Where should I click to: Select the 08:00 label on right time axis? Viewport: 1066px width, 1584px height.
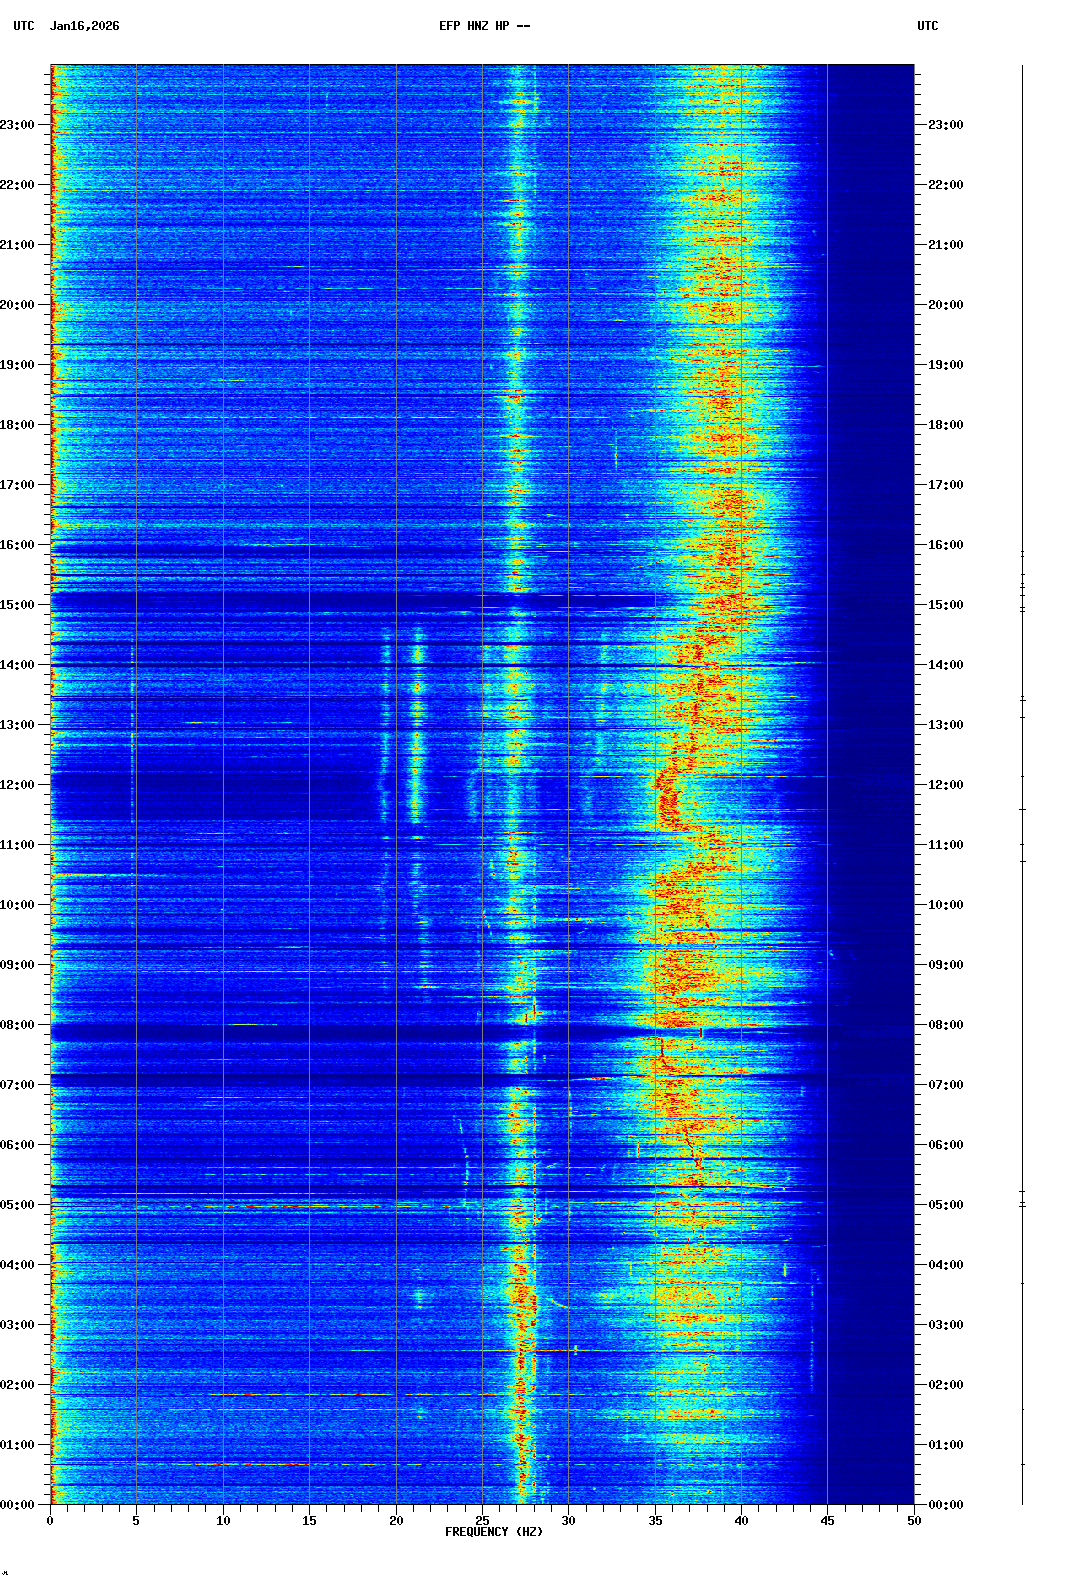pyautogui.click(x=945, y=1025)
